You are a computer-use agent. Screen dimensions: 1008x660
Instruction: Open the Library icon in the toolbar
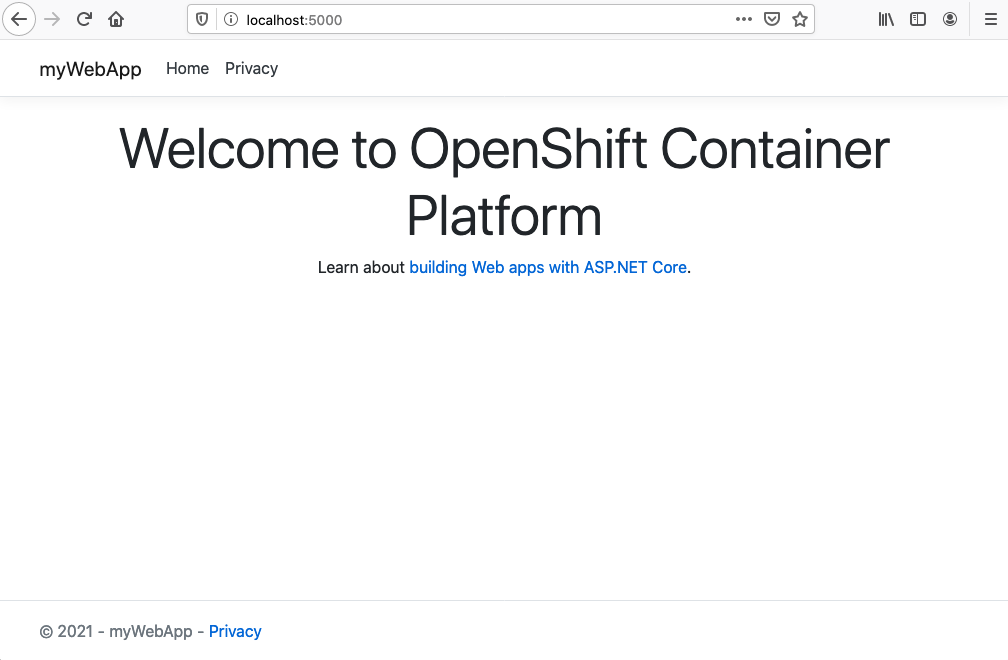885,18
